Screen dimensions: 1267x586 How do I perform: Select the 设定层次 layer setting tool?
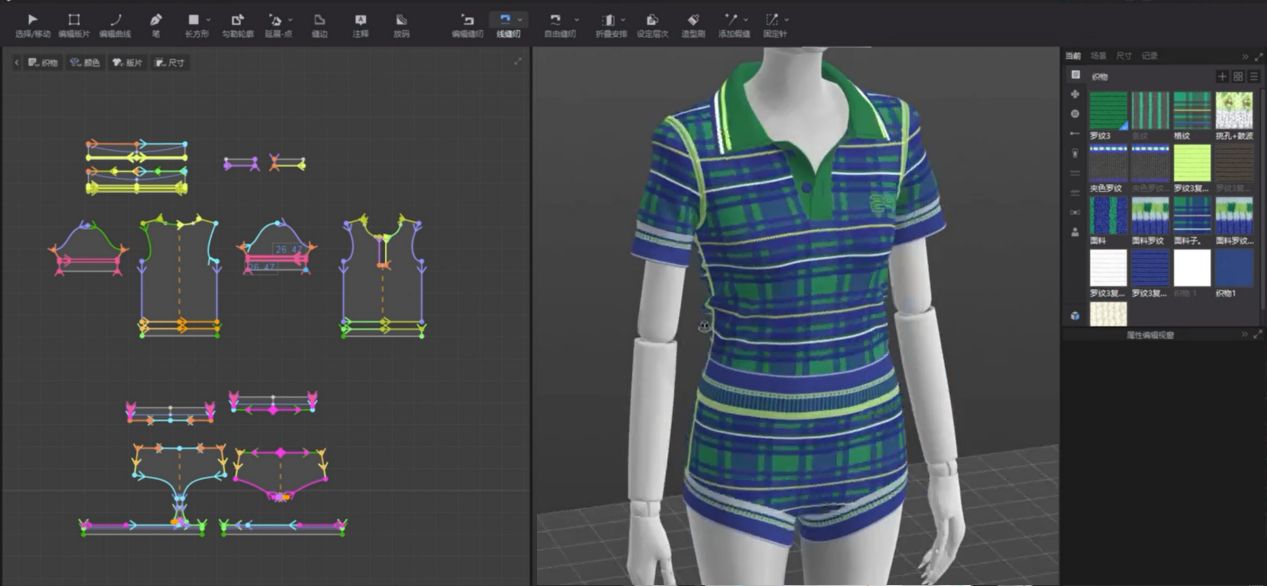point(651,20)
